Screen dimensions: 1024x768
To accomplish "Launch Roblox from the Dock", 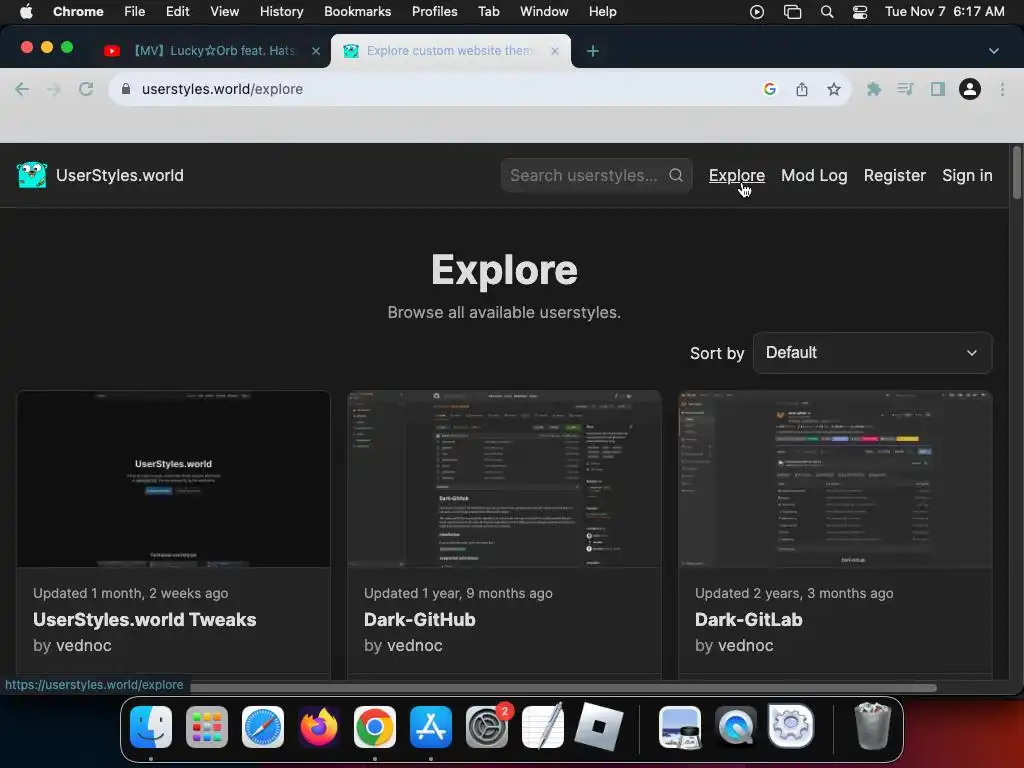I will click(x=599, y=727).
